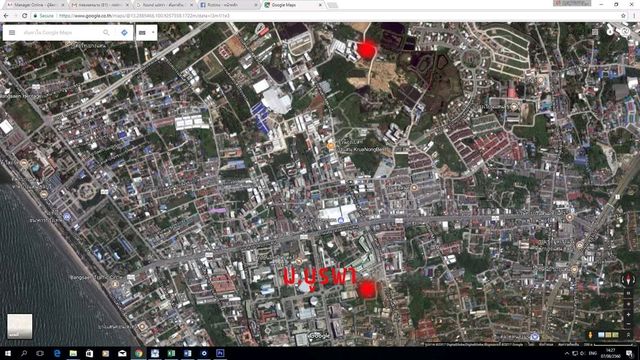Show hidden system tray icons
Image resolution: width=640 pixels, height=360 pixels.
click(x=567, y=353)
